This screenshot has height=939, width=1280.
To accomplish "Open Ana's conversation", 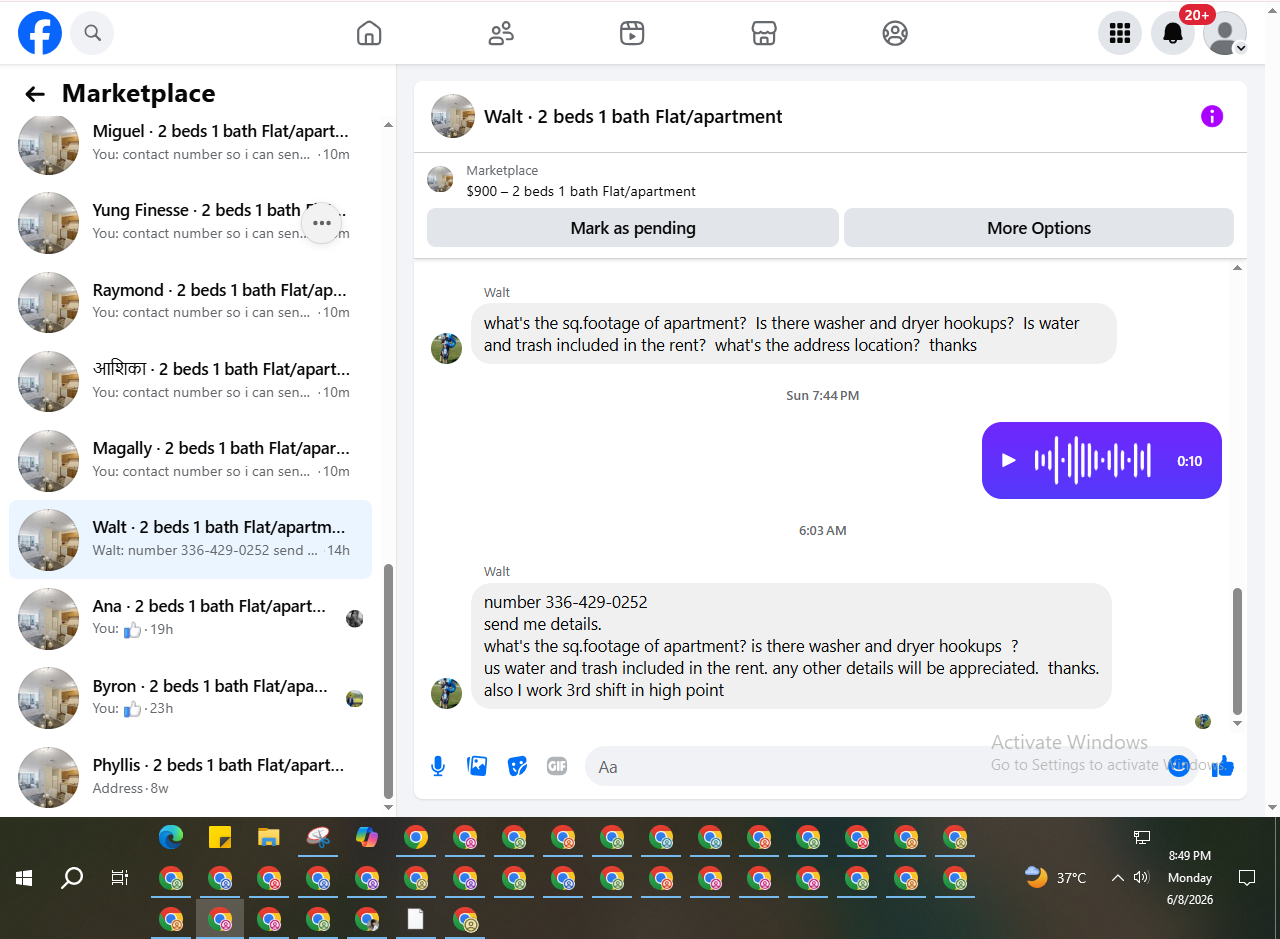I will [190, 618].
